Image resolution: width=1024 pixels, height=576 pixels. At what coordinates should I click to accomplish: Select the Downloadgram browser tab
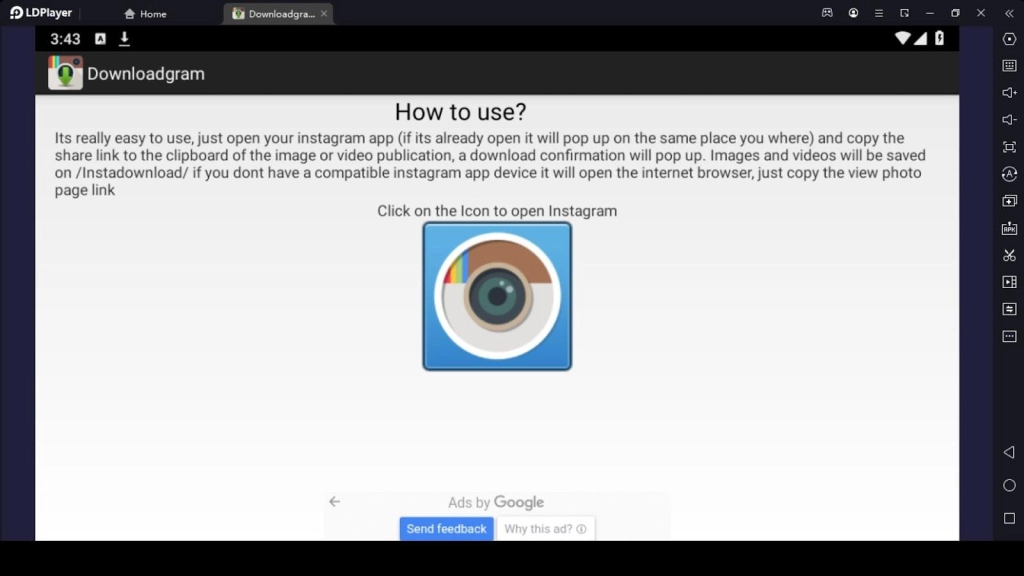pos(275,14)
